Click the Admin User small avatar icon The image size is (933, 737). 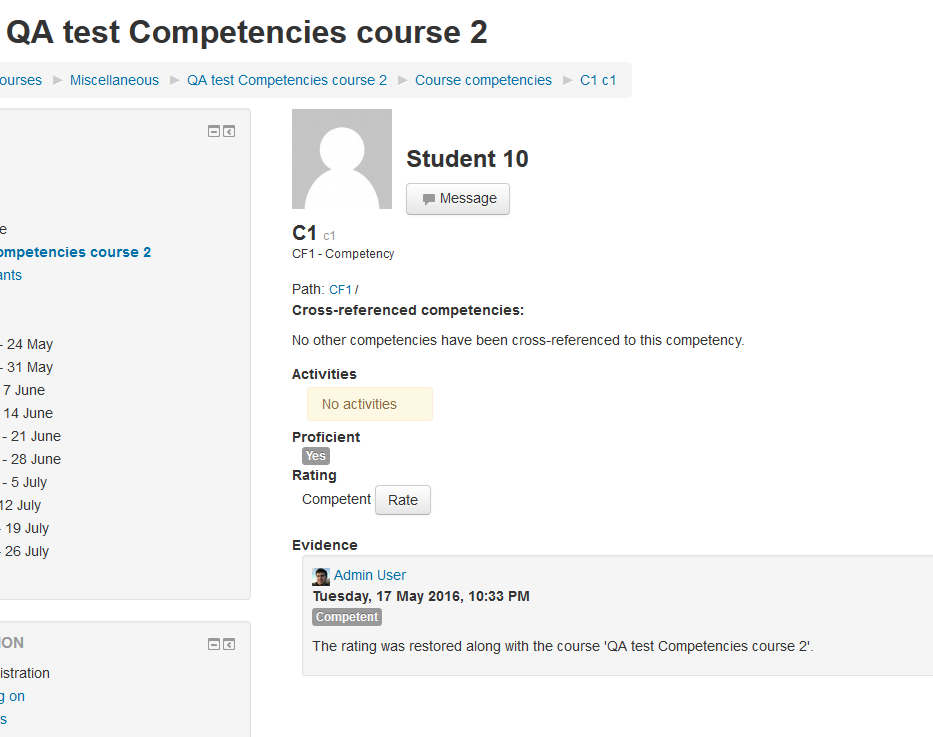[321, 576]
